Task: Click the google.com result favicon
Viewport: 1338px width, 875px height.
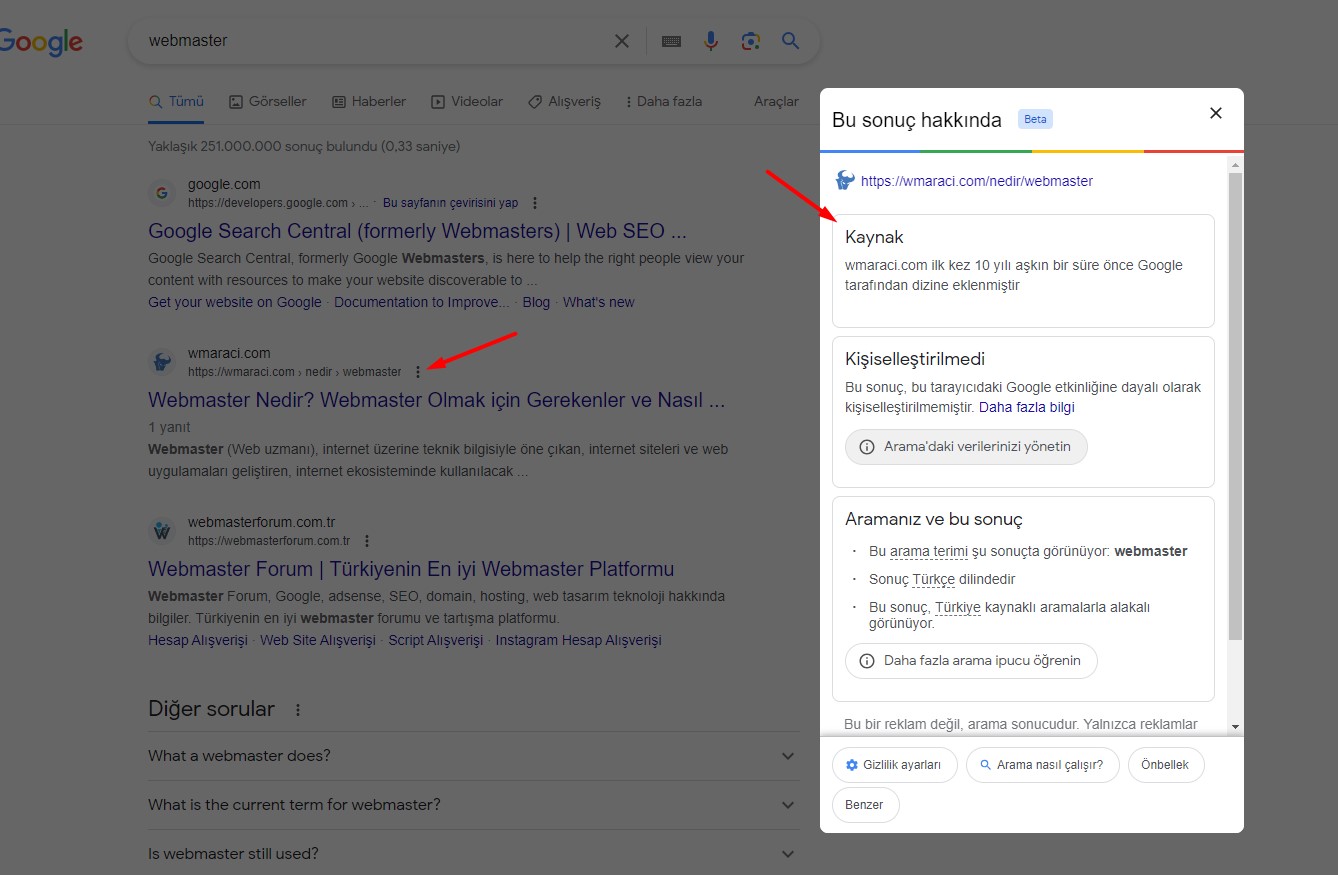Action: coord(162,193)
